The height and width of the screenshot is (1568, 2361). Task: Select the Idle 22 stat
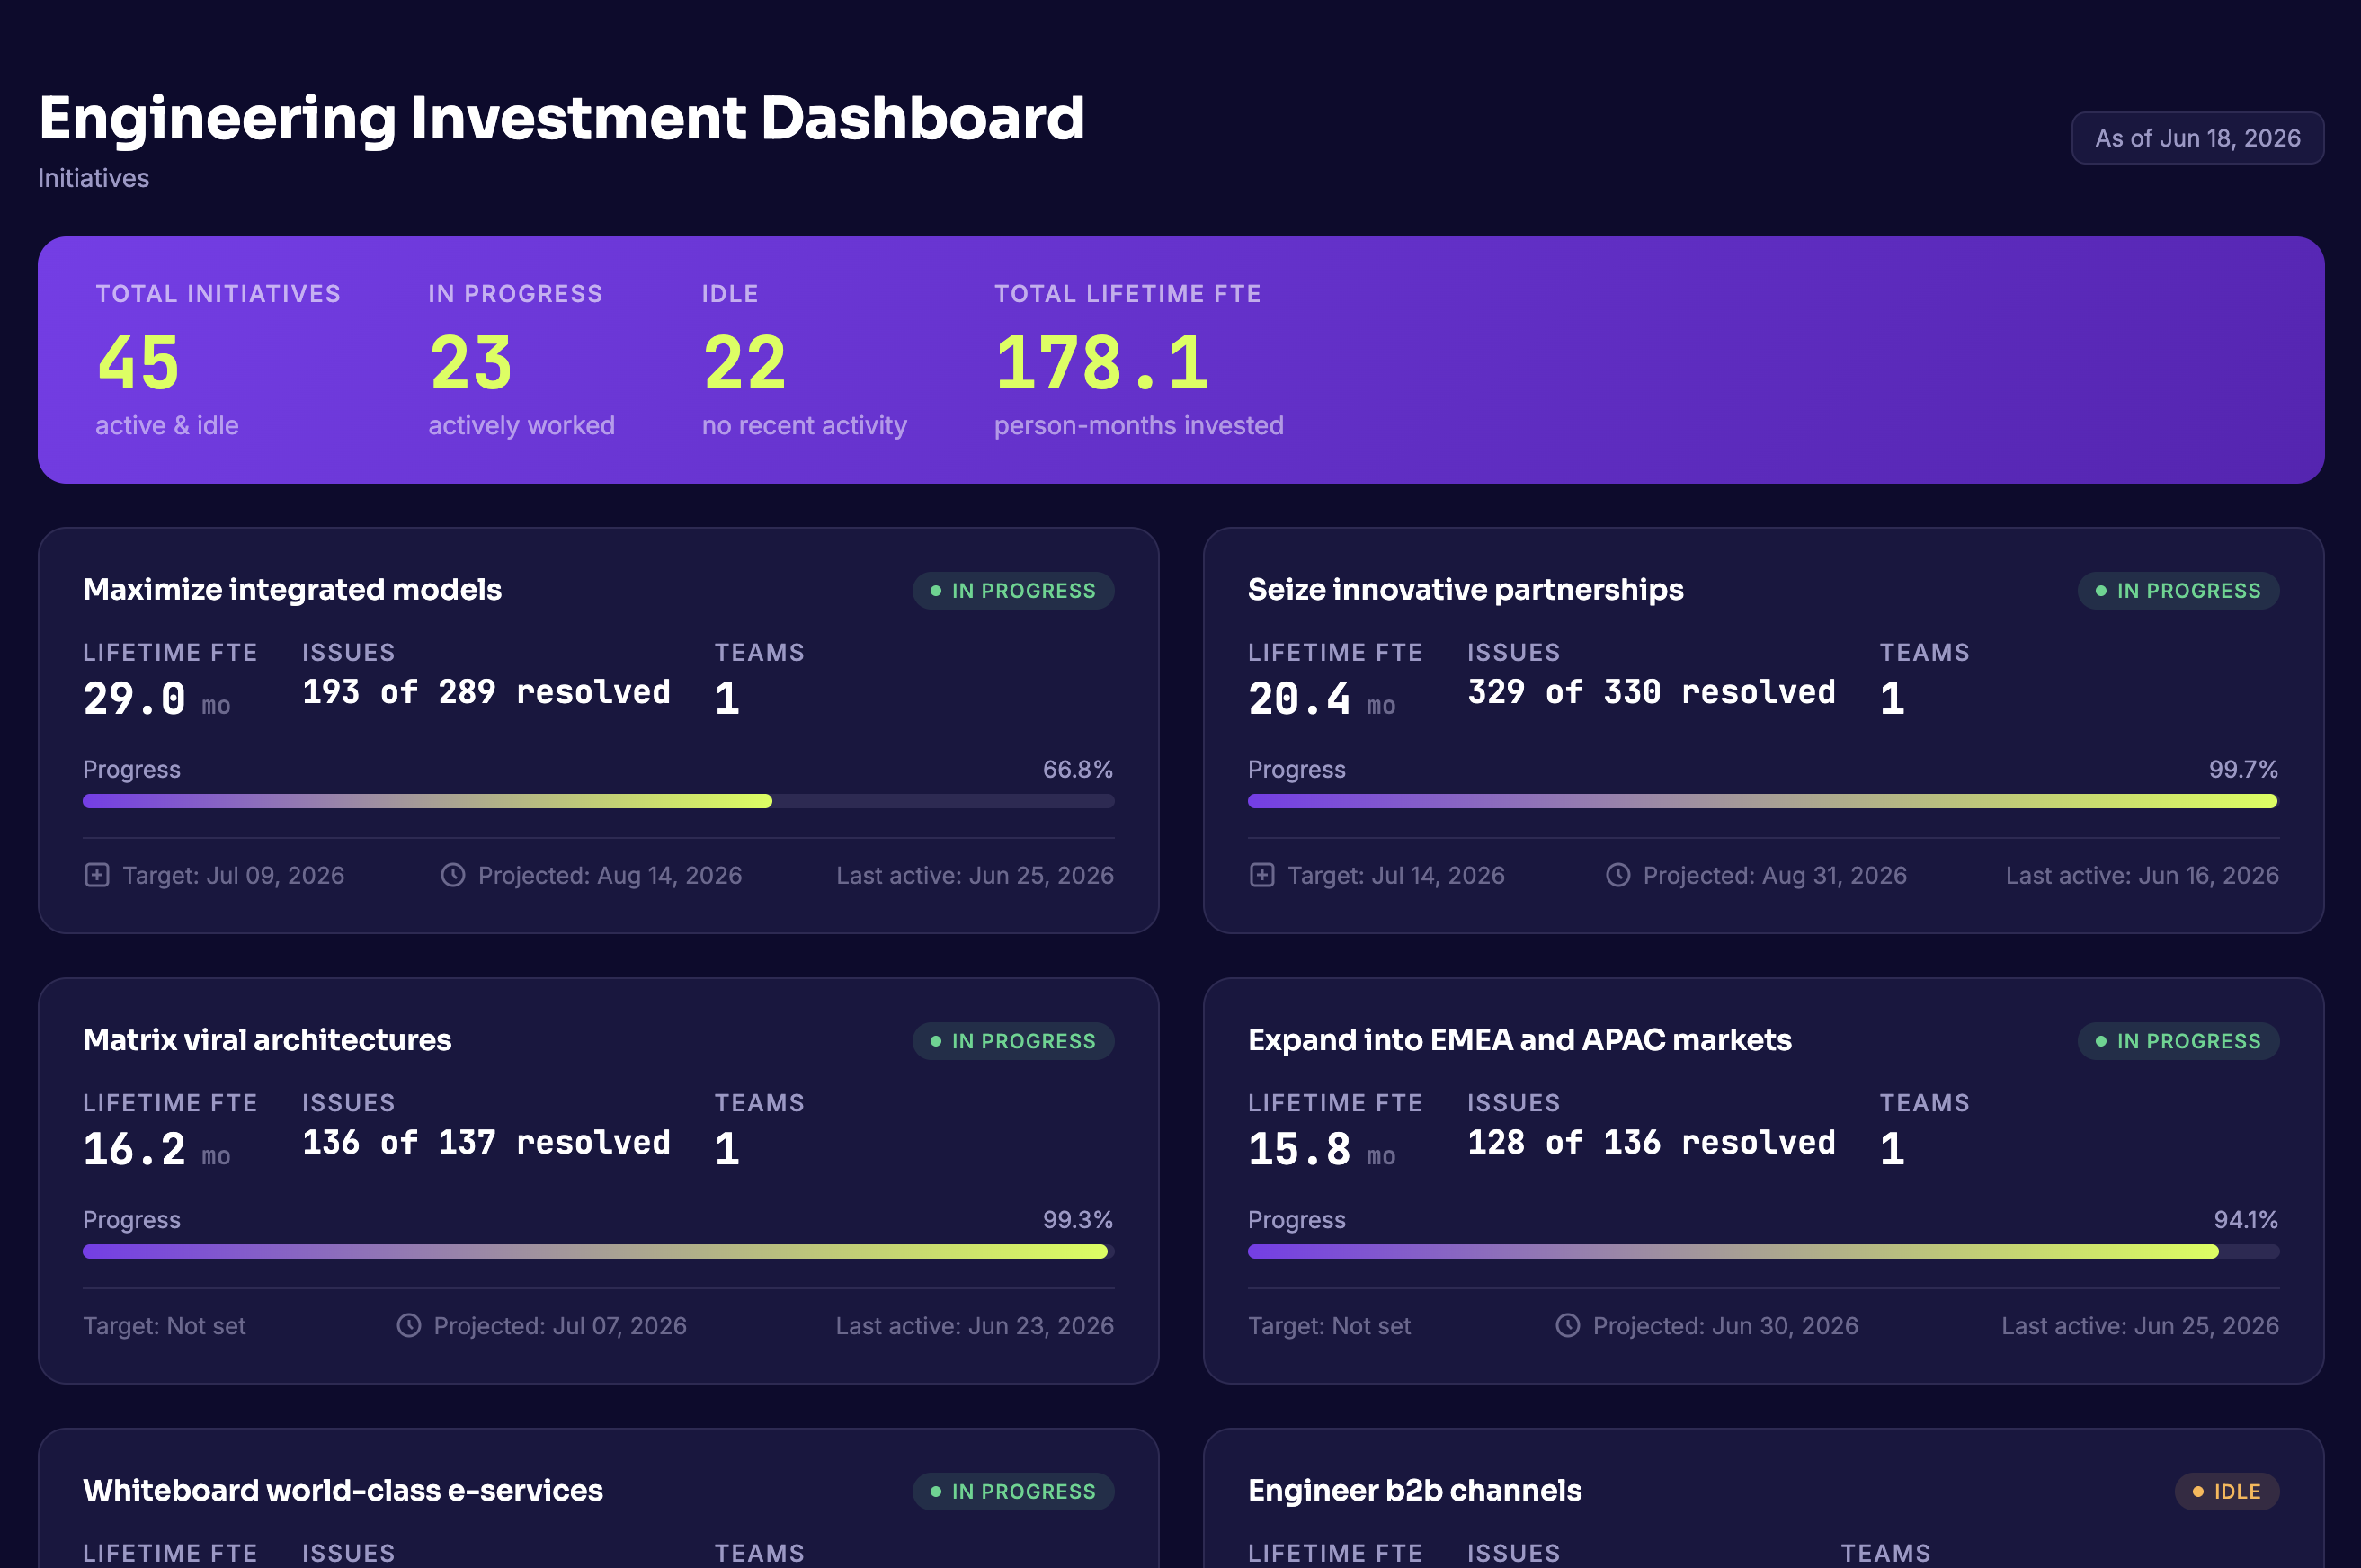coord(804,360)
